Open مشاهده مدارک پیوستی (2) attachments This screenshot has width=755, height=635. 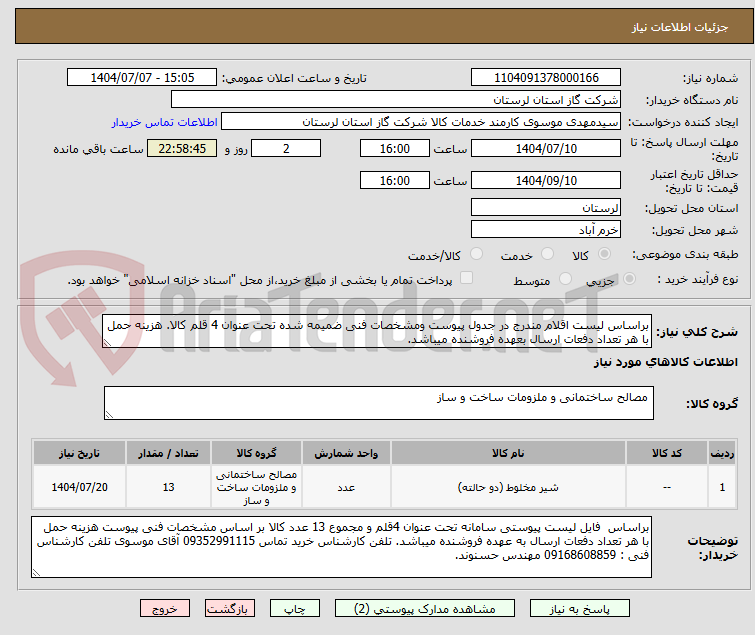425,609
